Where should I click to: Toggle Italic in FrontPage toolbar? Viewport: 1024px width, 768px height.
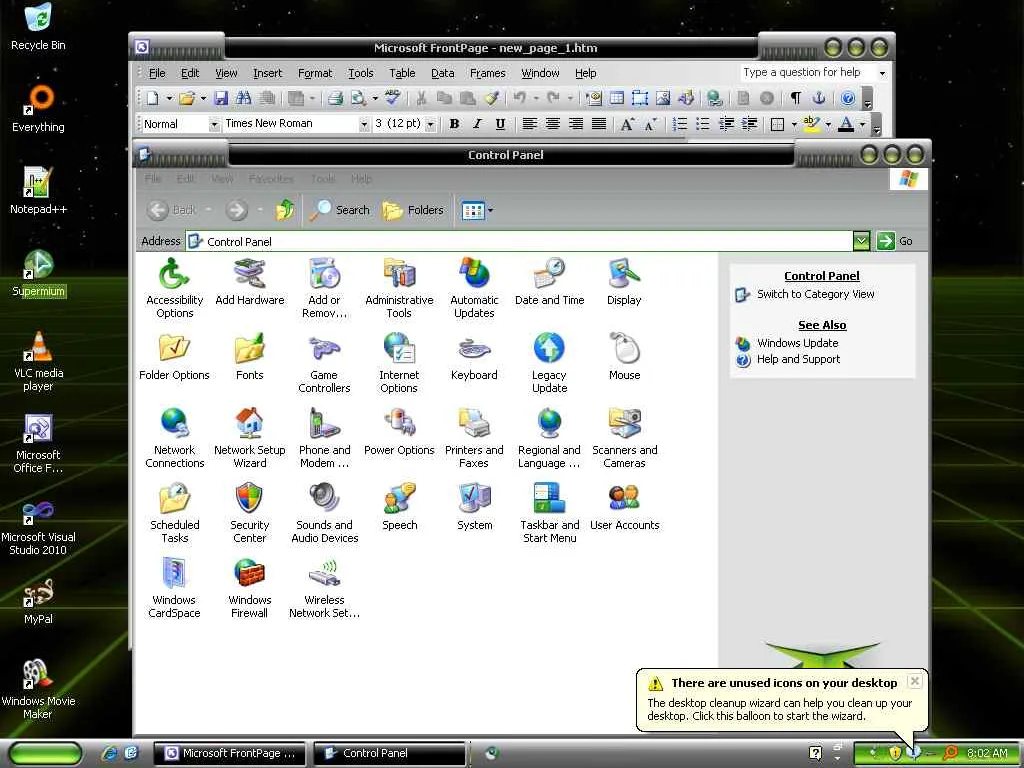point(477,123)
